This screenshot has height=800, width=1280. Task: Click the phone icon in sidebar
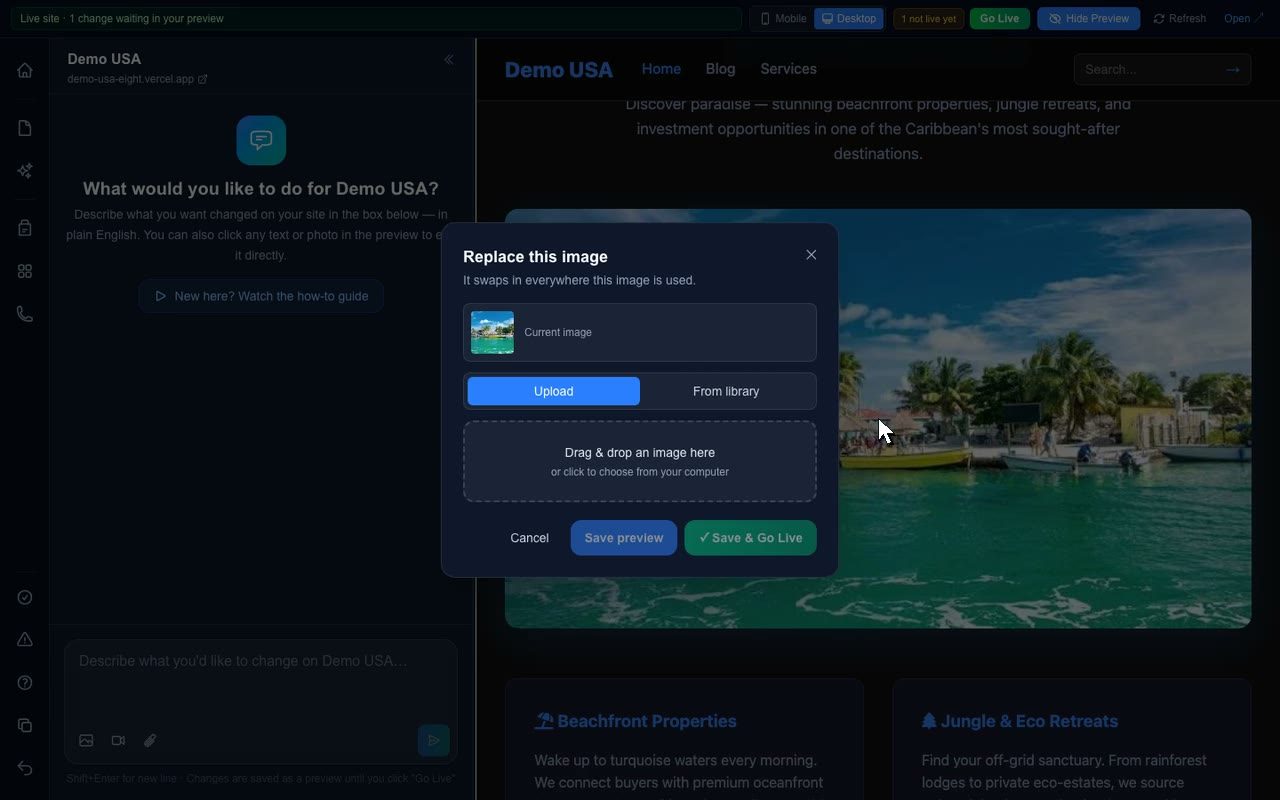click(25, 314)
